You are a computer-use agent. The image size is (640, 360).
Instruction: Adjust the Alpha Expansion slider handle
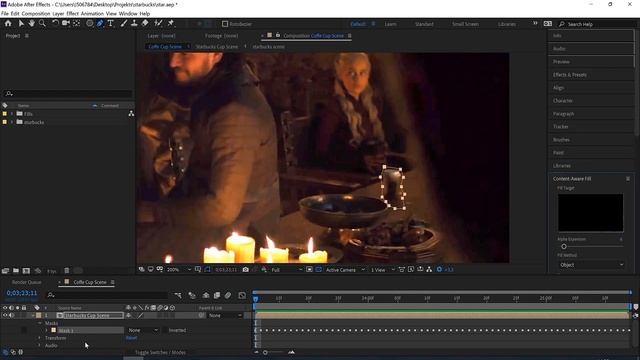coord(564,247)
